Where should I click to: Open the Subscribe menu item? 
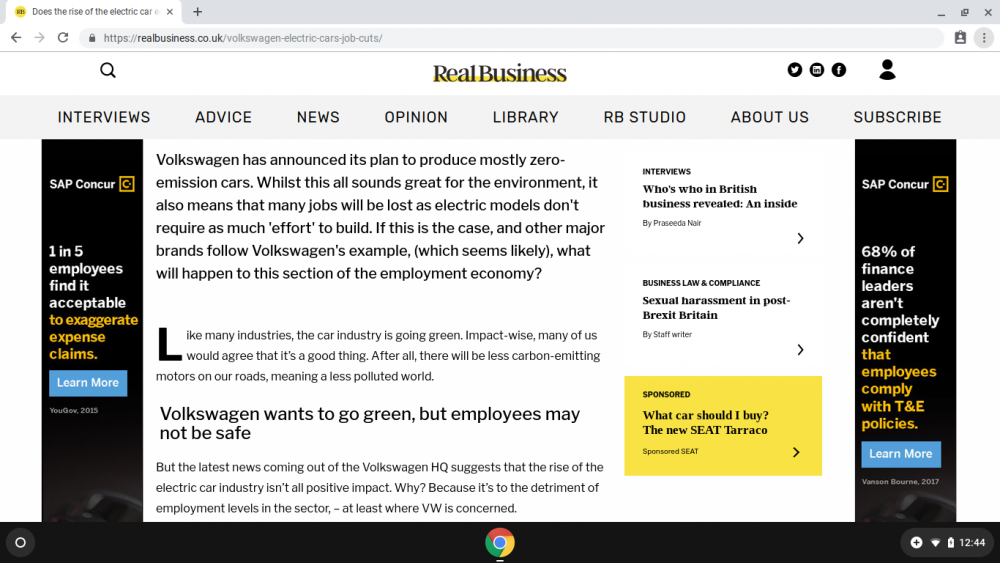coord(897,117)
